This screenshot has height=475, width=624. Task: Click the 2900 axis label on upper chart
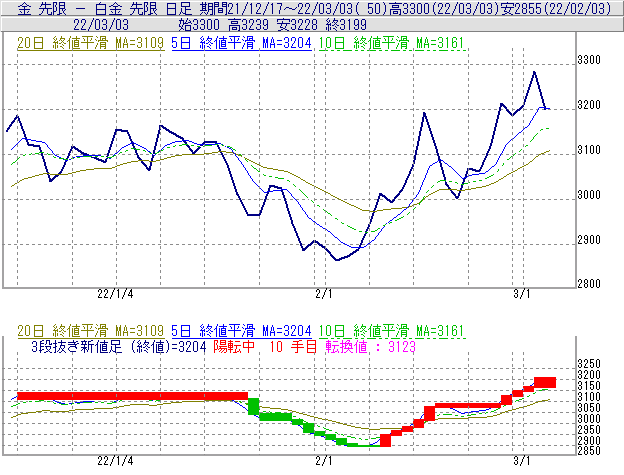tap(589, 240)
